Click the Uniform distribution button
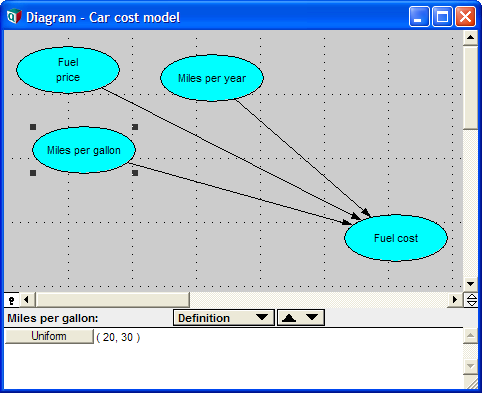This screenshot has height=393, width=482. 49,336
